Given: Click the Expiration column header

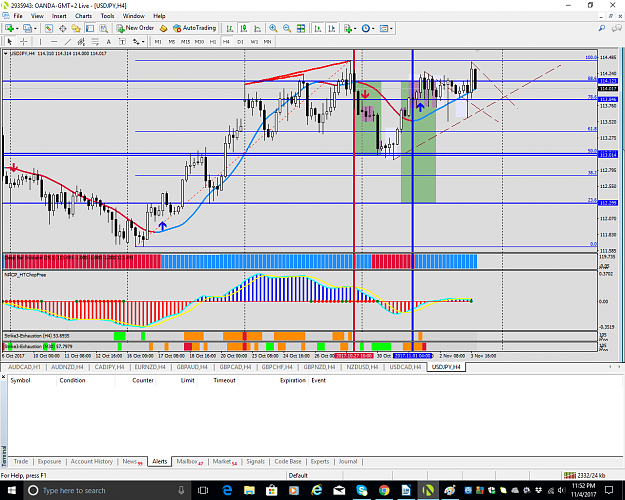Looking at the screenshot, I should pyautogui.click(x=293, y=380).
